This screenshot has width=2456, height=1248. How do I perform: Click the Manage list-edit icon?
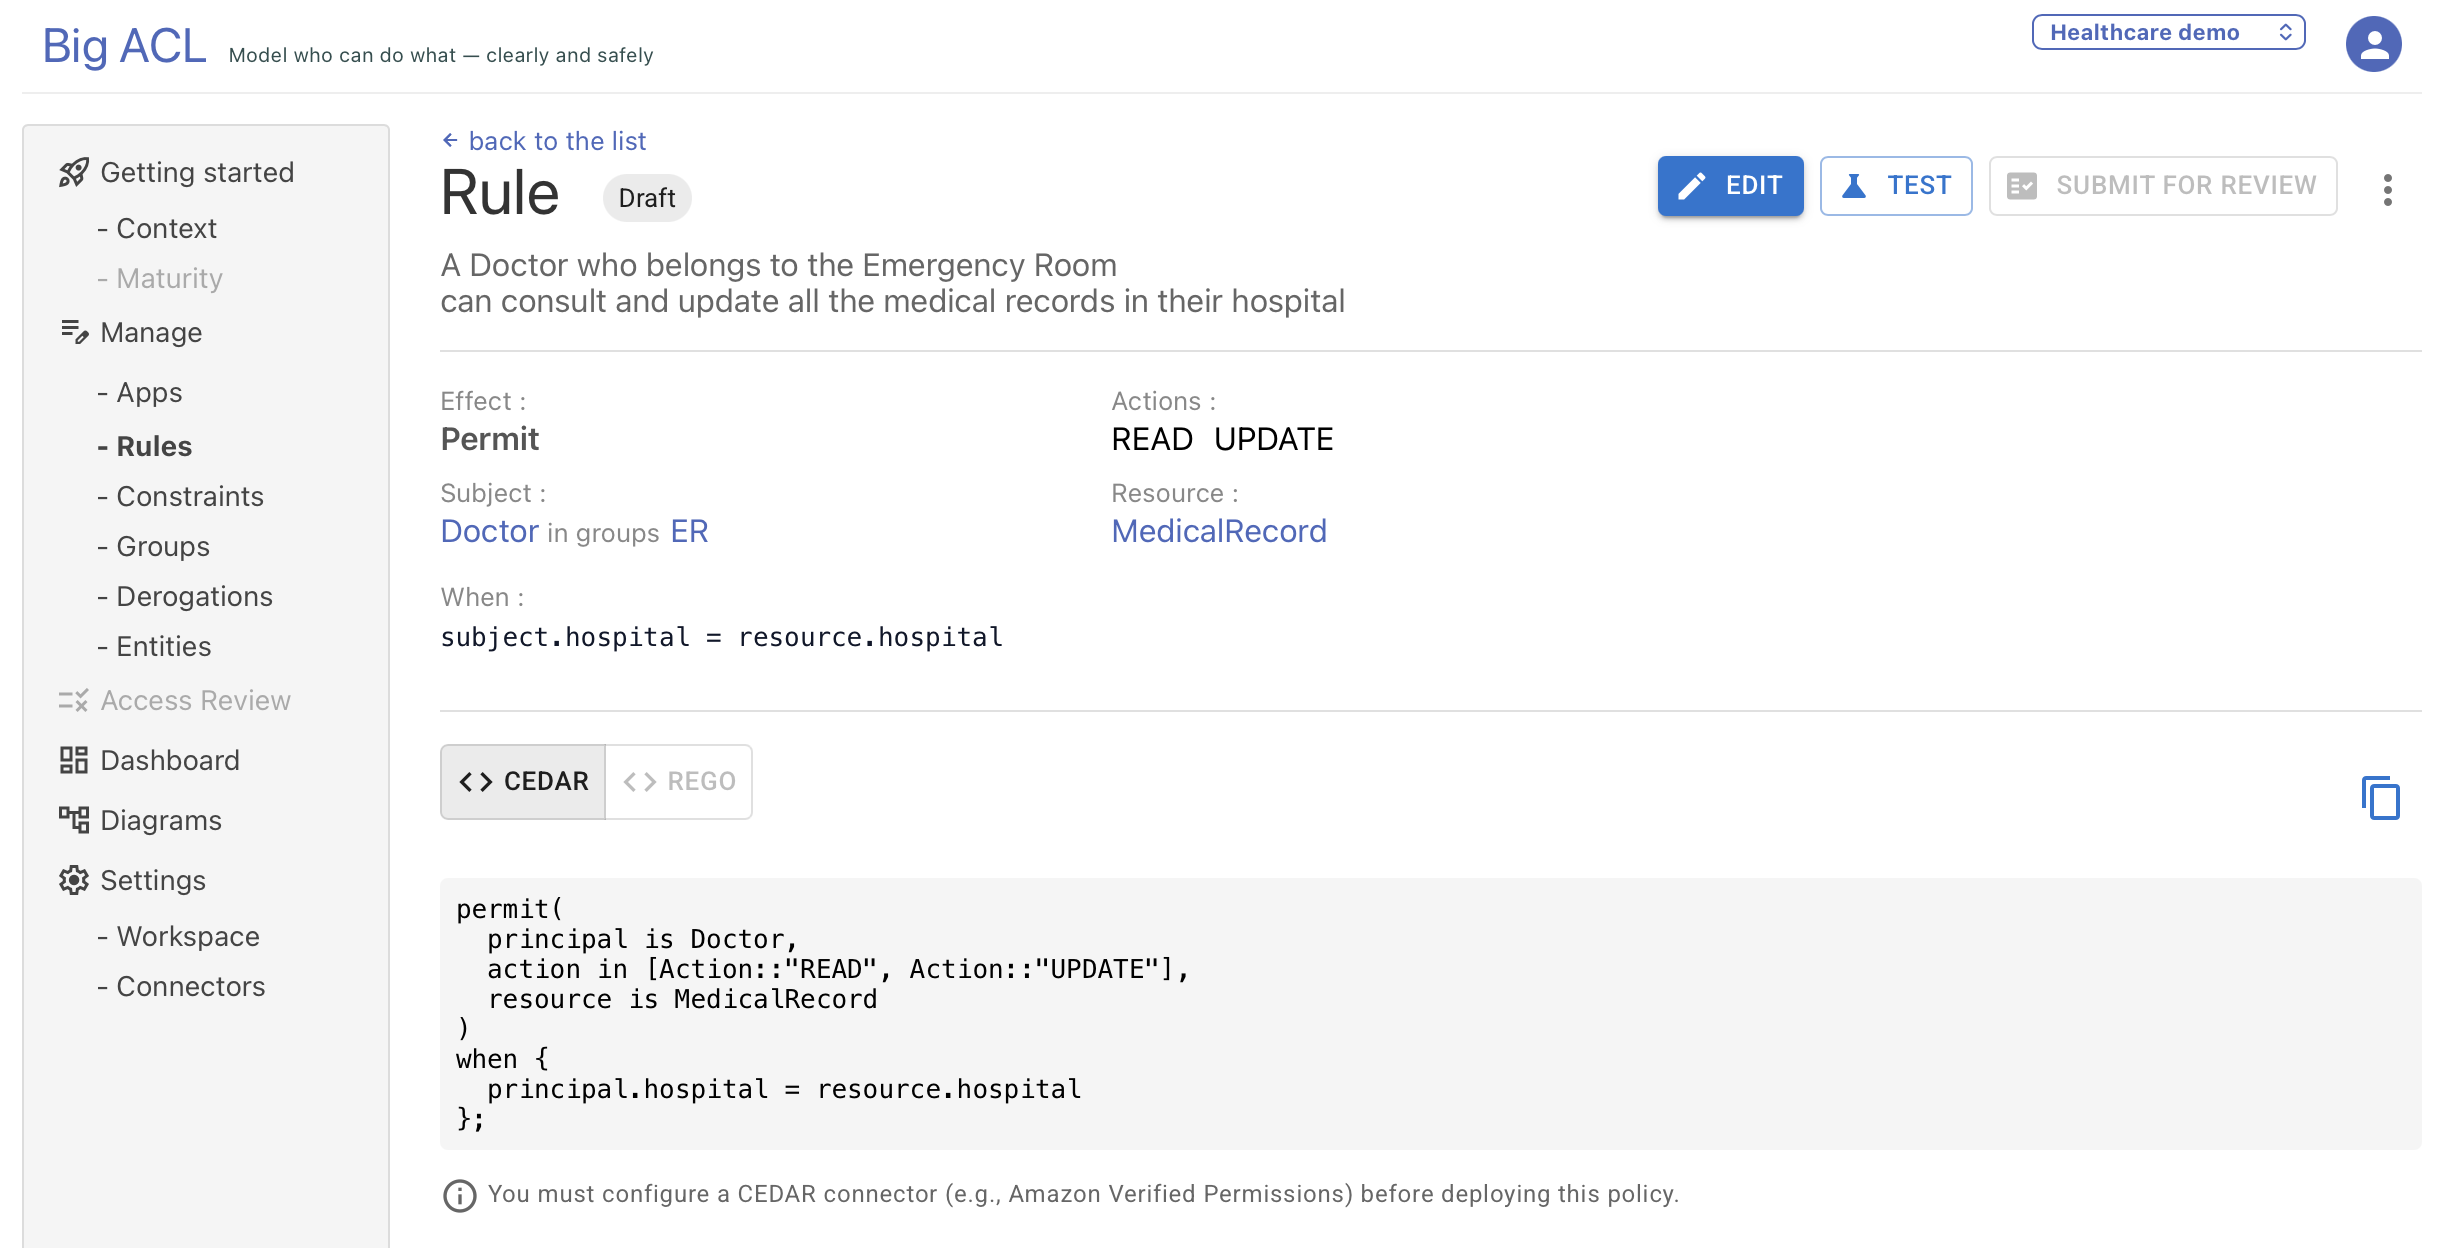[x=73, y=332]
